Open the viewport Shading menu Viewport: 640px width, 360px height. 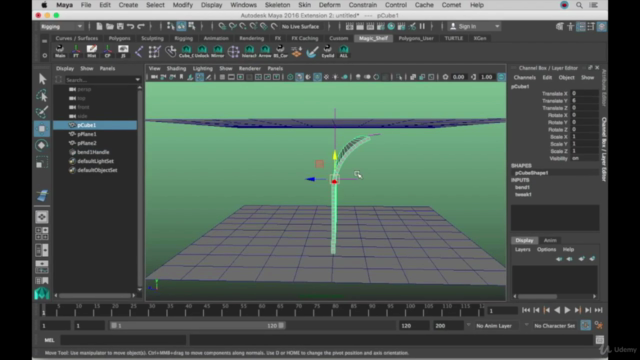point(176,68)
